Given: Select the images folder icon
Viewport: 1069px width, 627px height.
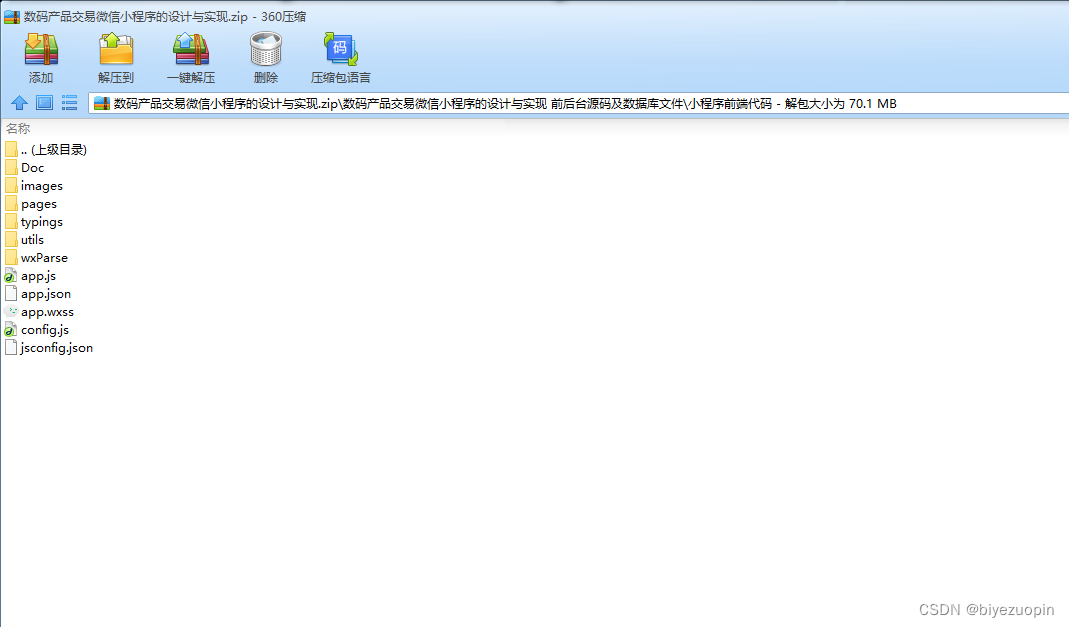Looking at the screenshot, I should pyautogui.click(x=11, y=185).
